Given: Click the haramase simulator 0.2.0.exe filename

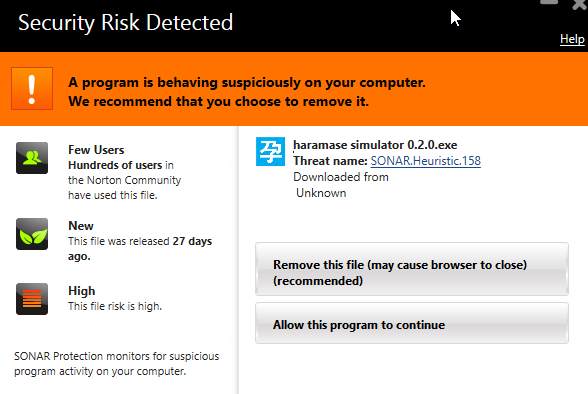Looking at the screenshot, I should click(375, 145).
